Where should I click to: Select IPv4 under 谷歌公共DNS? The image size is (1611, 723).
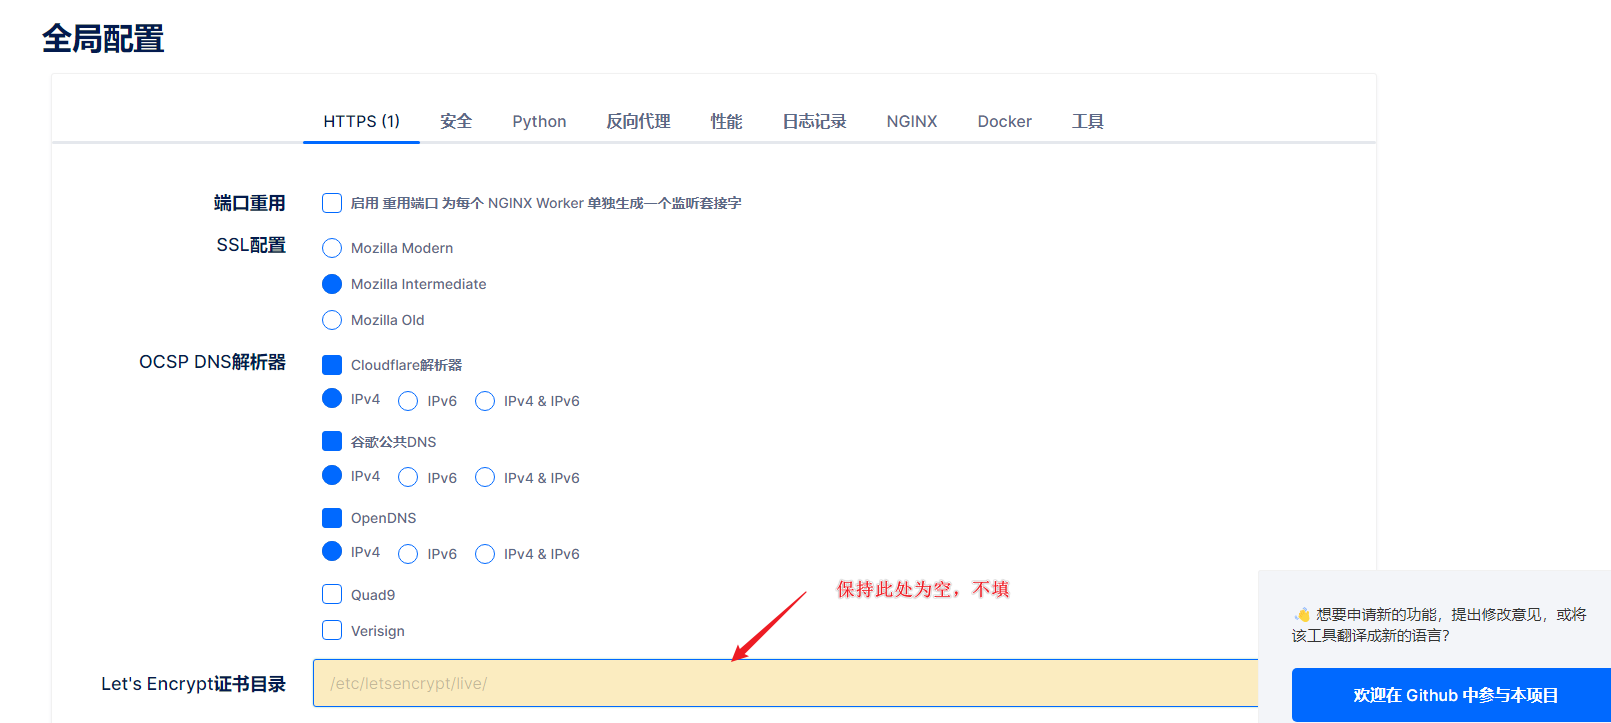[x=332, y=475]
